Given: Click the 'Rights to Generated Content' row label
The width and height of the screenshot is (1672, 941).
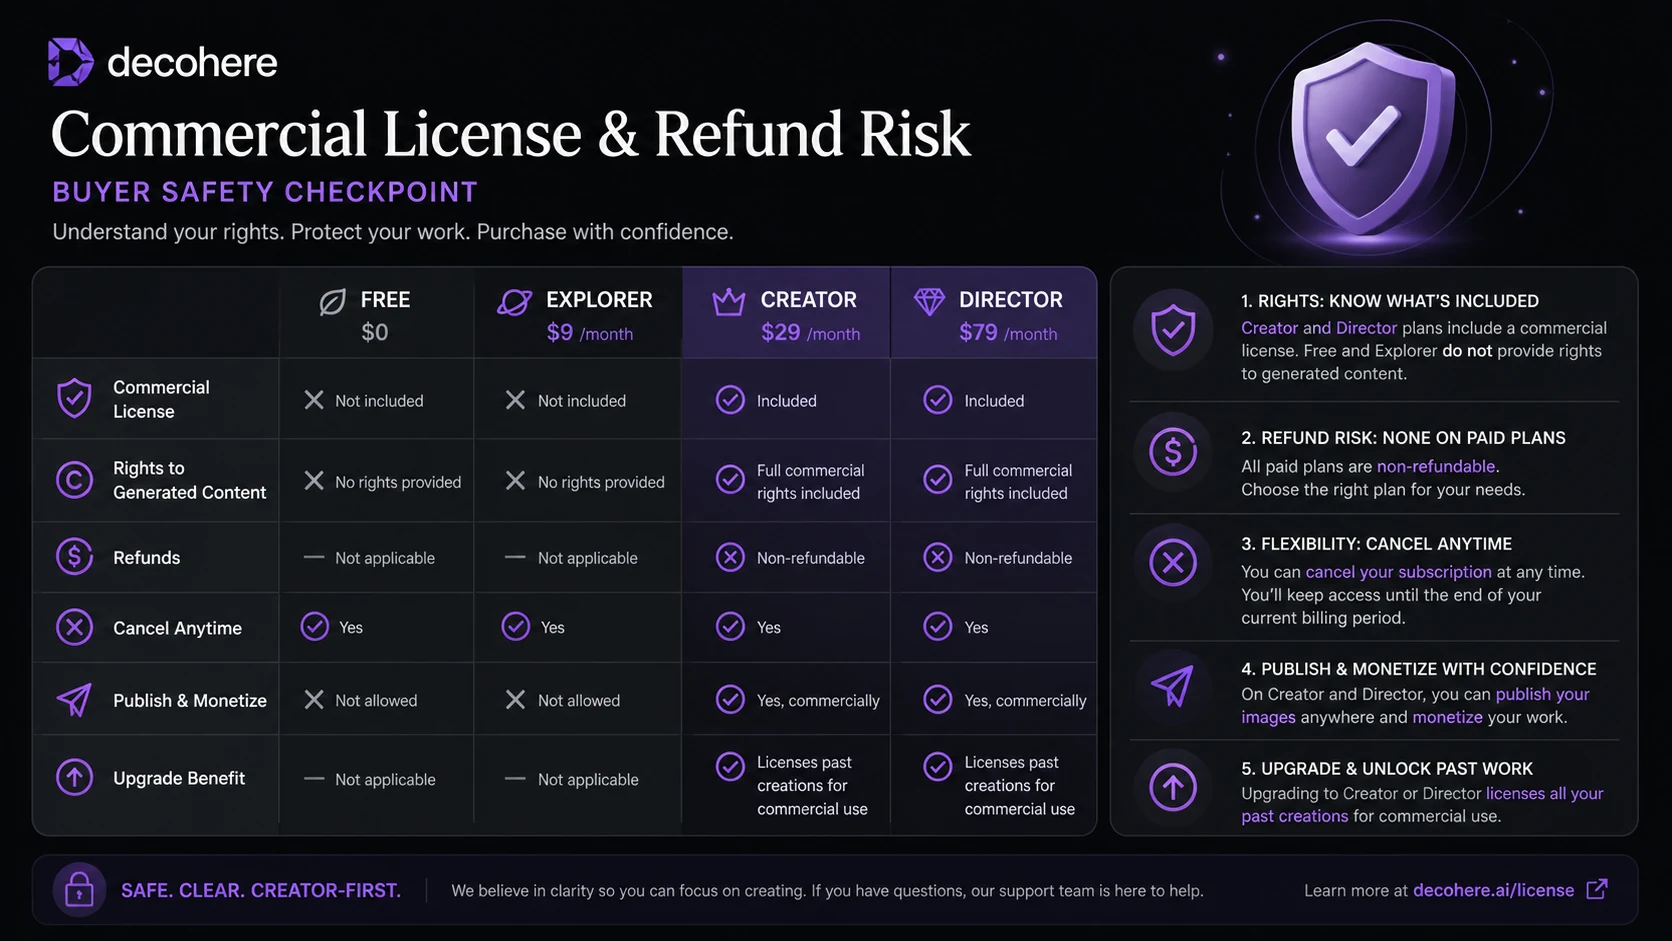Looking at the screenshot, I should [189, 480].
